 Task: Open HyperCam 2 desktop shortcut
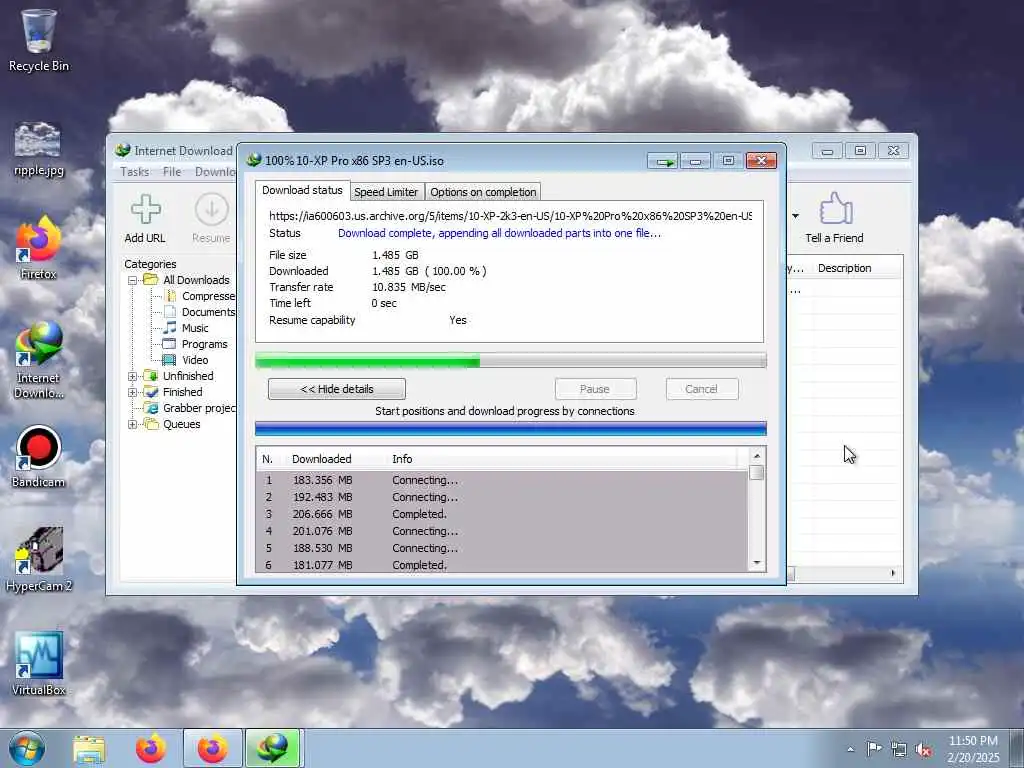39,559
